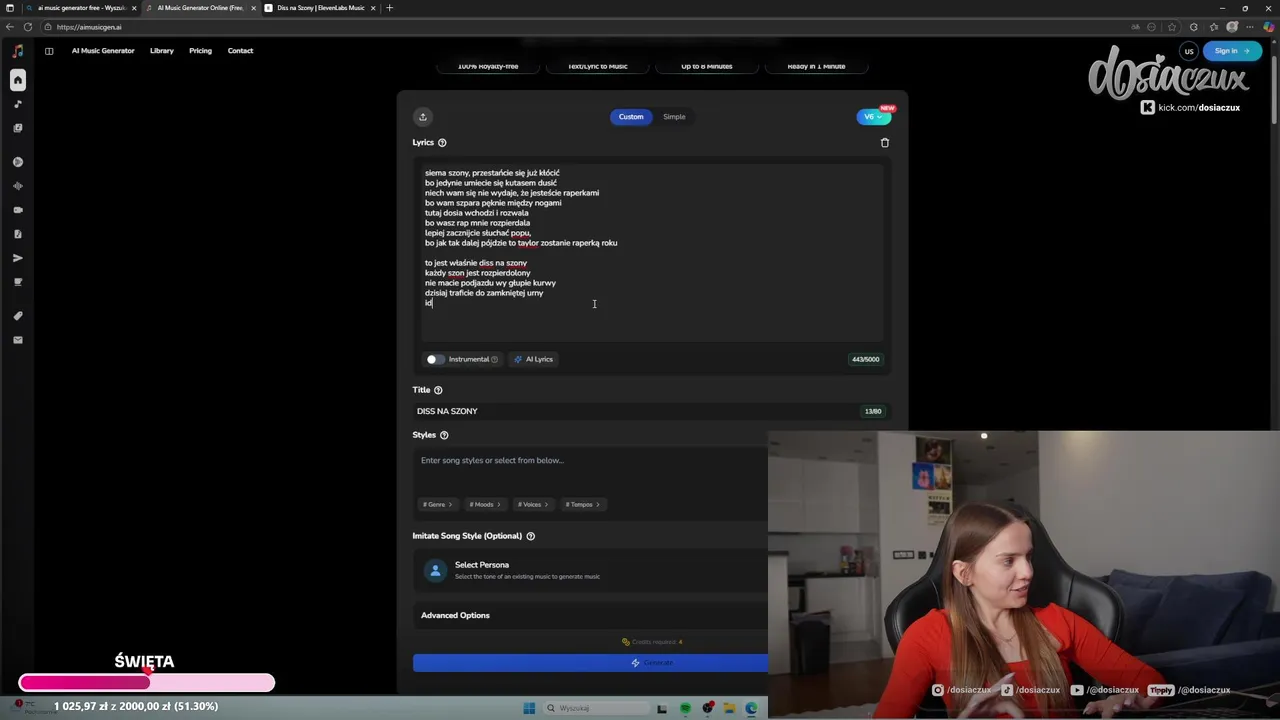Screen dimensions: 1280x720
Task: Expand the # Genre style selector
Action: click(x=437, y=504)
